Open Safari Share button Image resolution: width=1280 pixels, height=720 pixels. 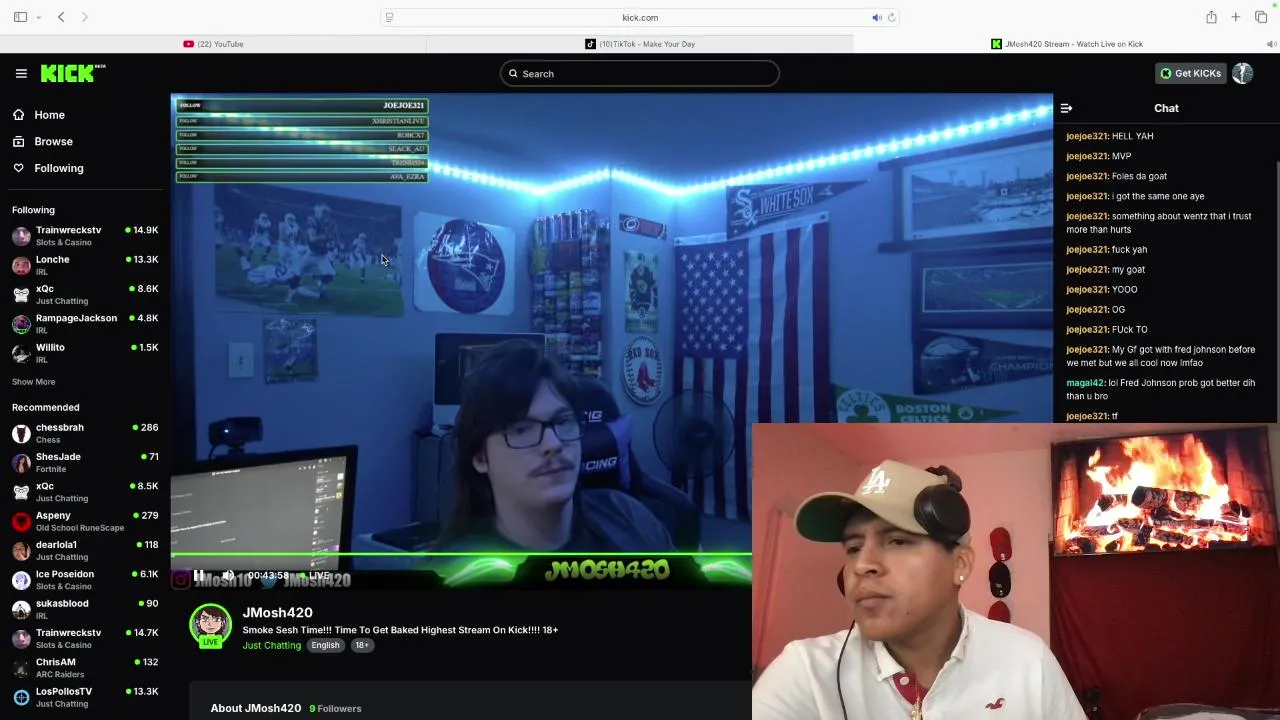1211,17
